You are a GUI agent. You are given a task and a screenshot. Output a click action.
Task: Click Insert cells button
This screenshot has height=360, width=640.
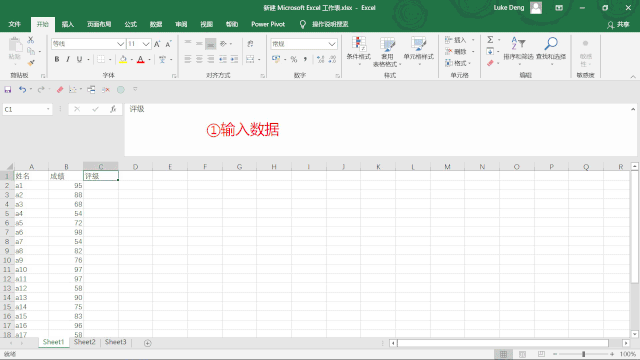click(x=456, y=40)
